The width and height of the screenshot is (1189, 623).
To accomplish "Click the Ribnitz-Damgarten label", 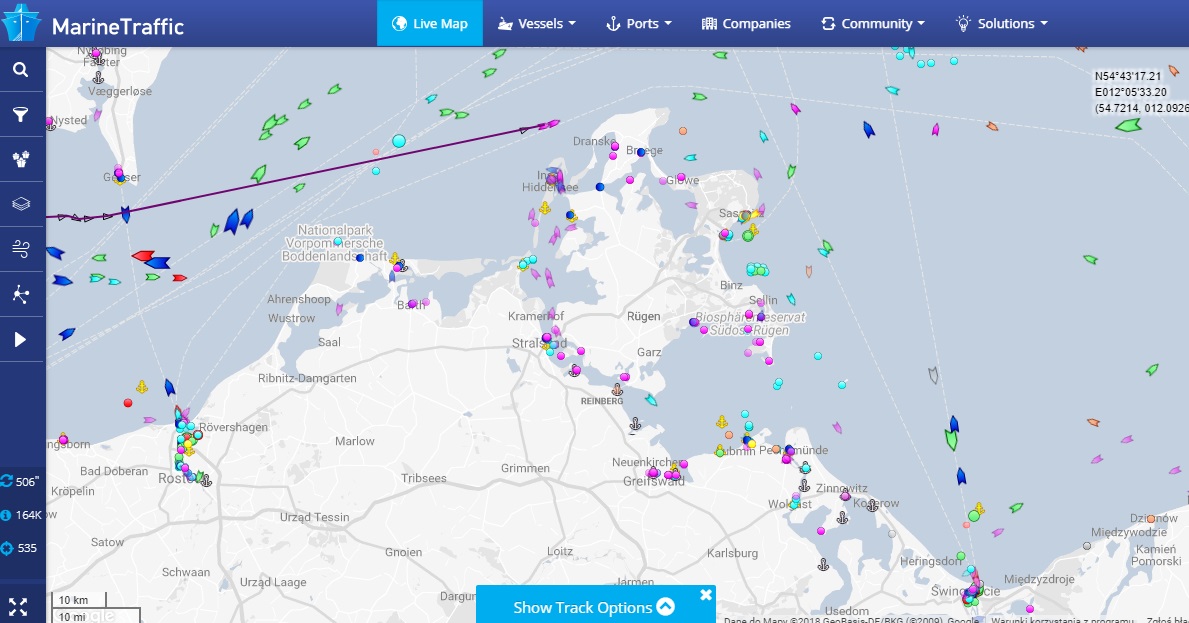I will [307, 378].
